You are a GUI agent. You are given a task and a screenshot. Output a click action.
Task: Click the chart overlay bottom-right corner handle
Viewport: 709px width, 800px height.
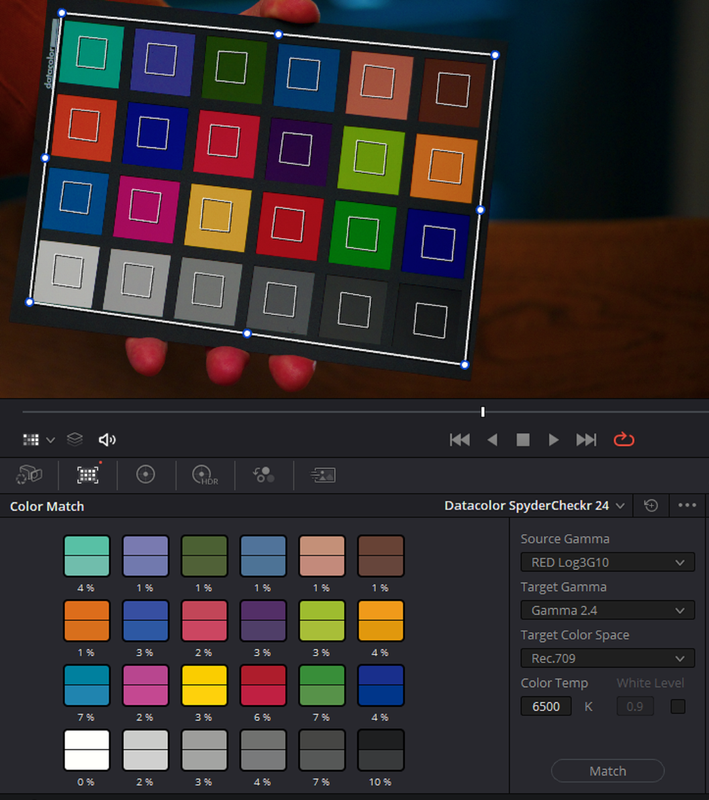(x=464, y=365)
